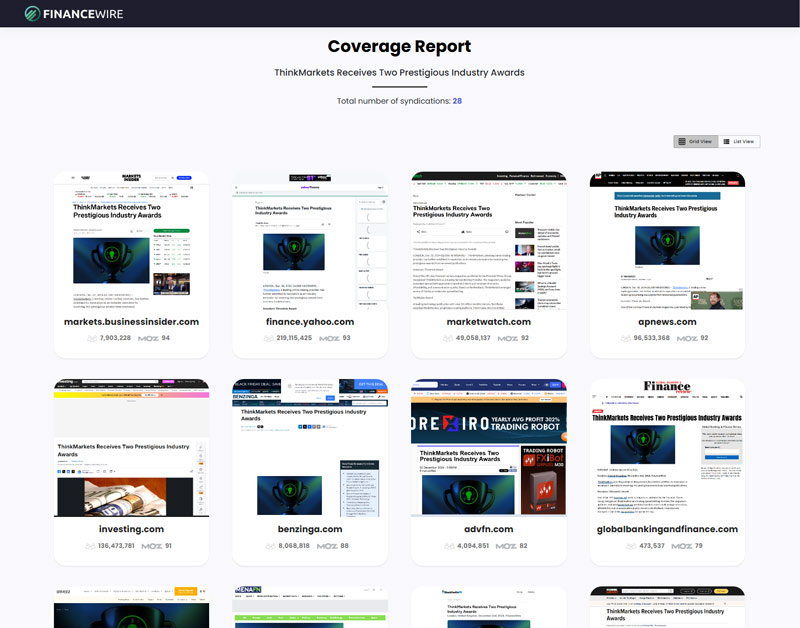
Task: Open the Global Banking and Finance screenshot thumbnail
Action: pos(667,448)
